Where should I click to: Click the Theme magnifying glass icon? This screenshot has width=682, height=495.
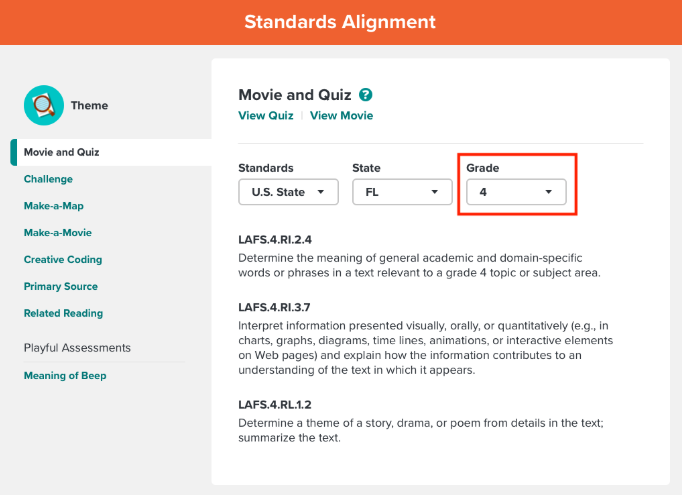pyautogui.click(x=44, y=105)
